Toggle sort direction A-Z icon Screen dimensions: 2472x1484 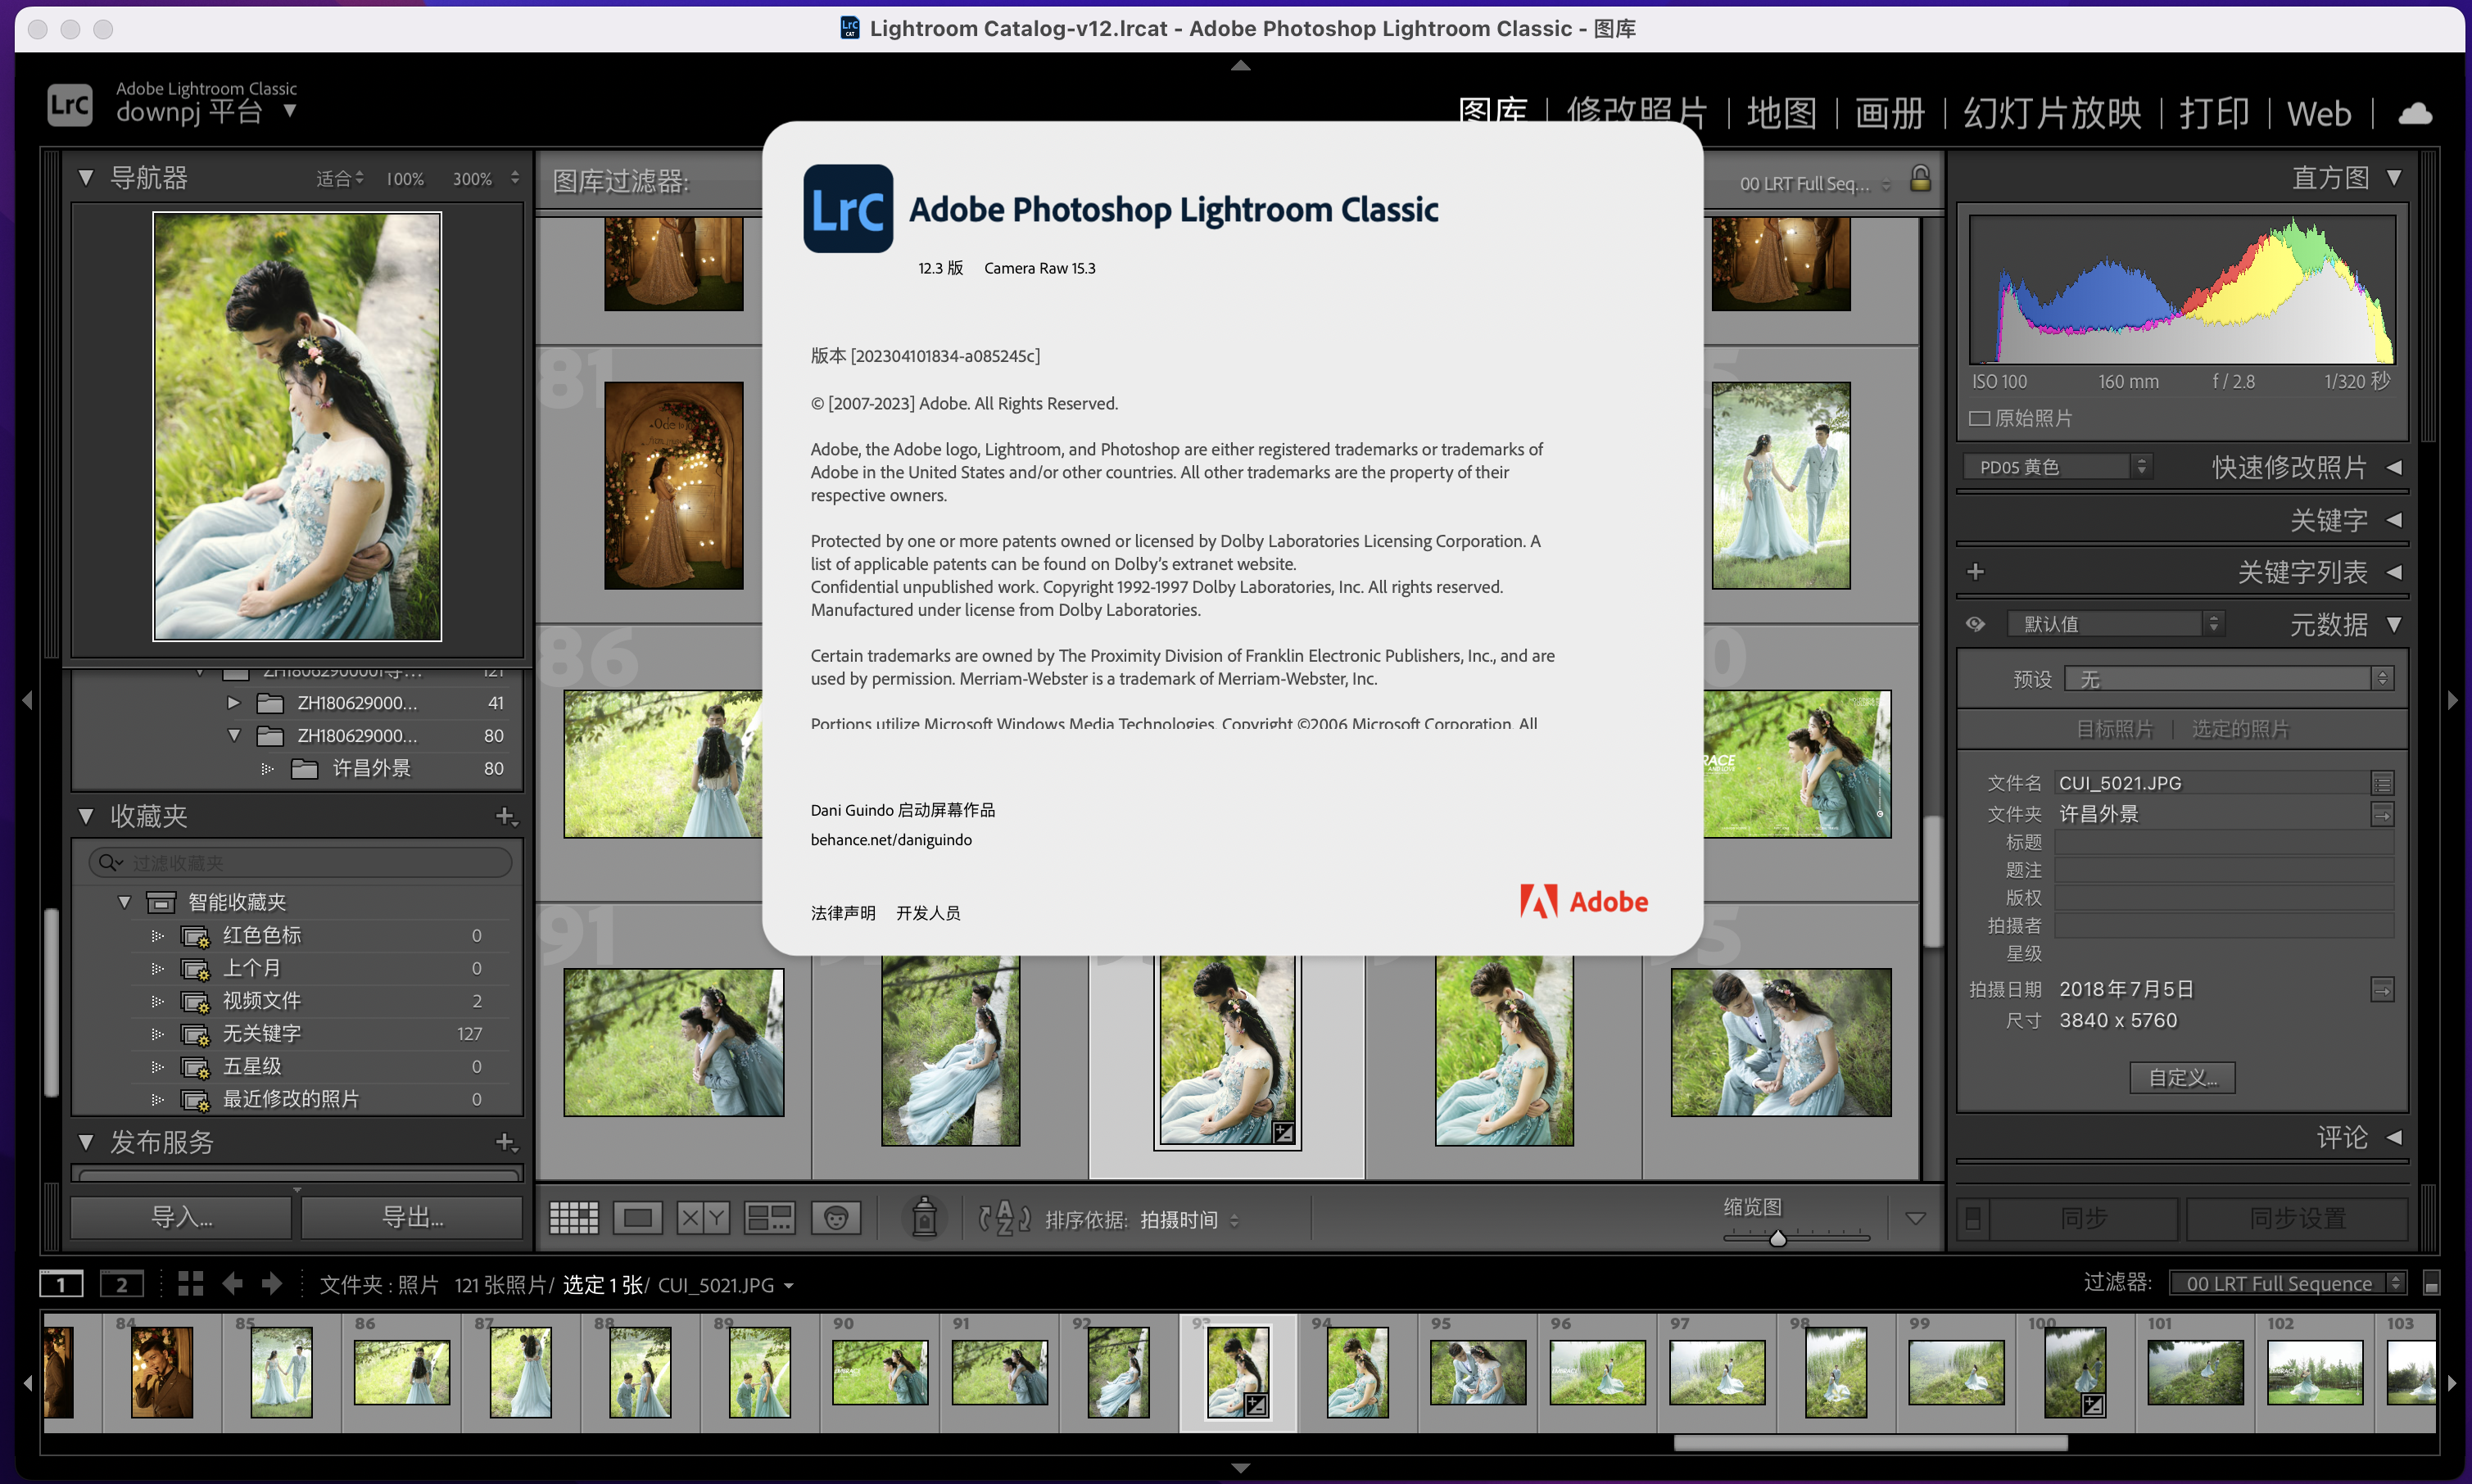tap(1004, 1218)
